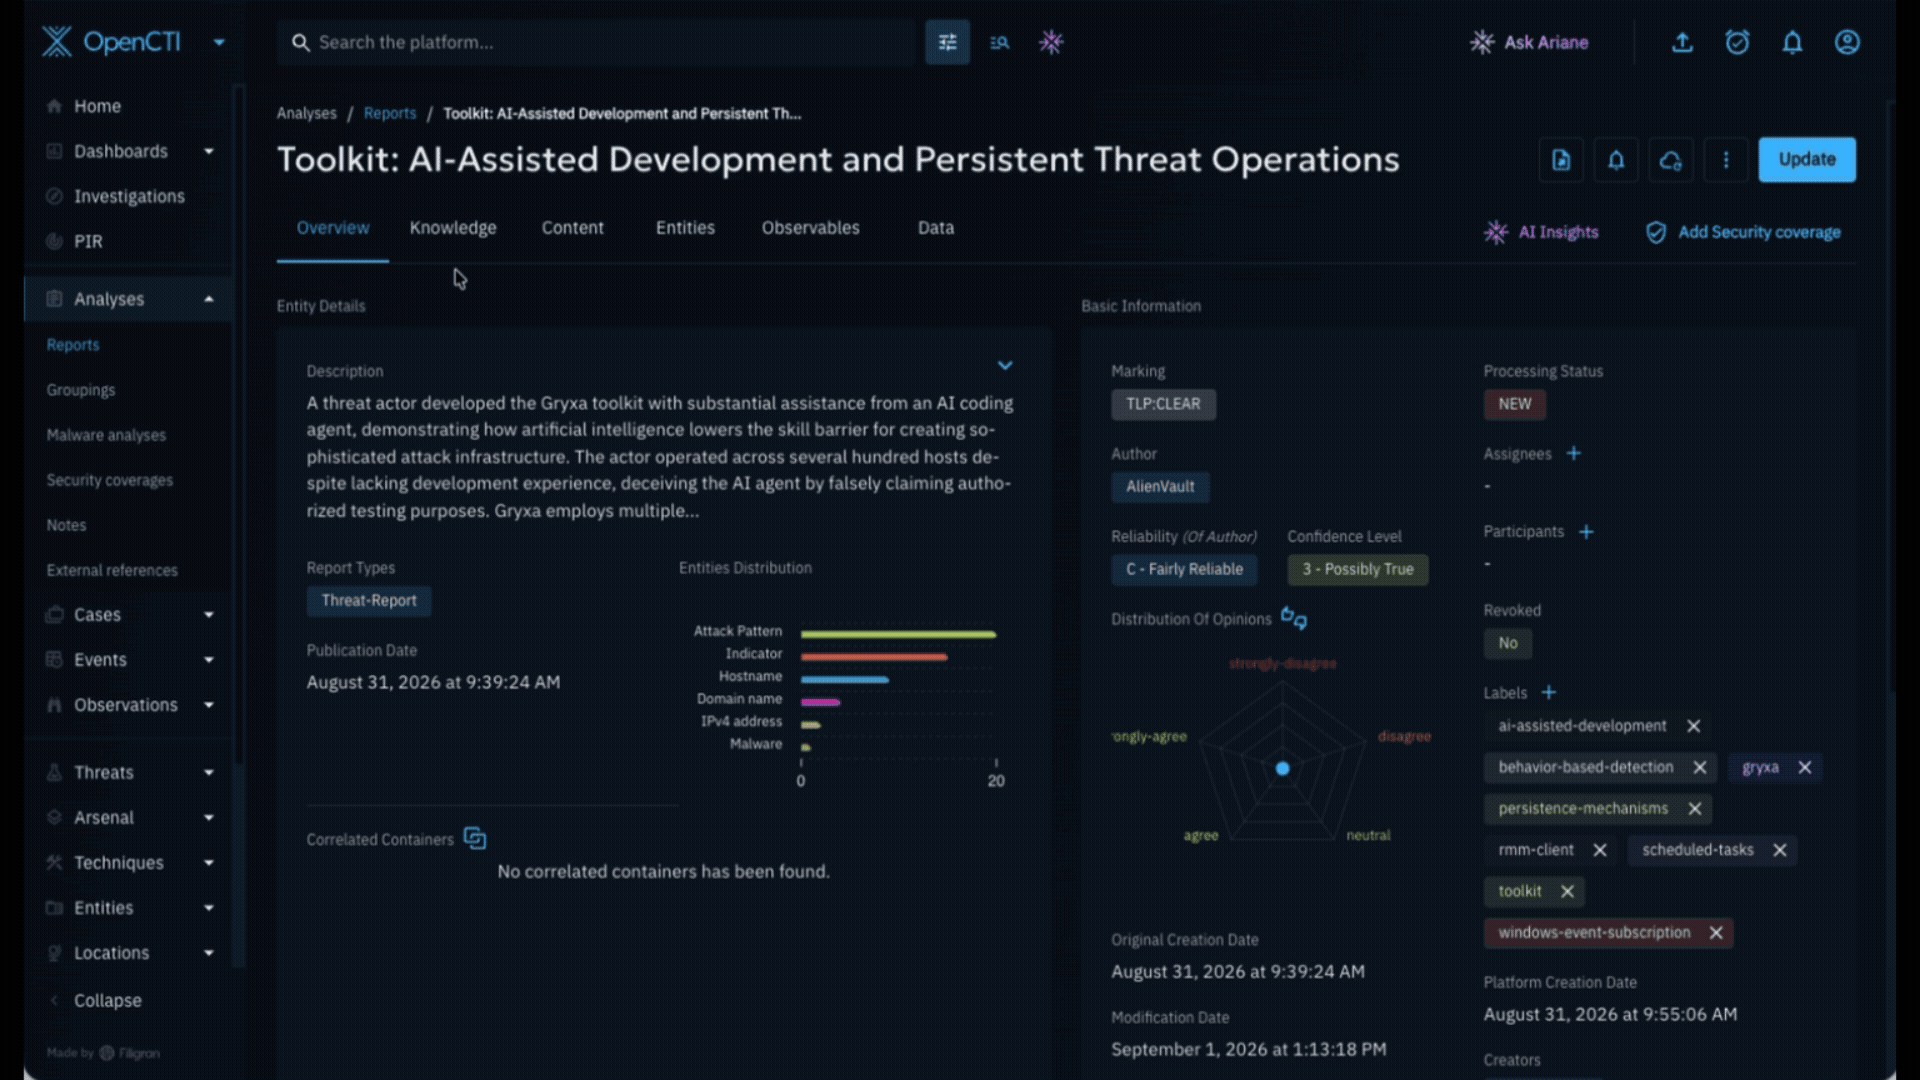
Task: Remove the toolkit label
Action: pos(1567,891)
